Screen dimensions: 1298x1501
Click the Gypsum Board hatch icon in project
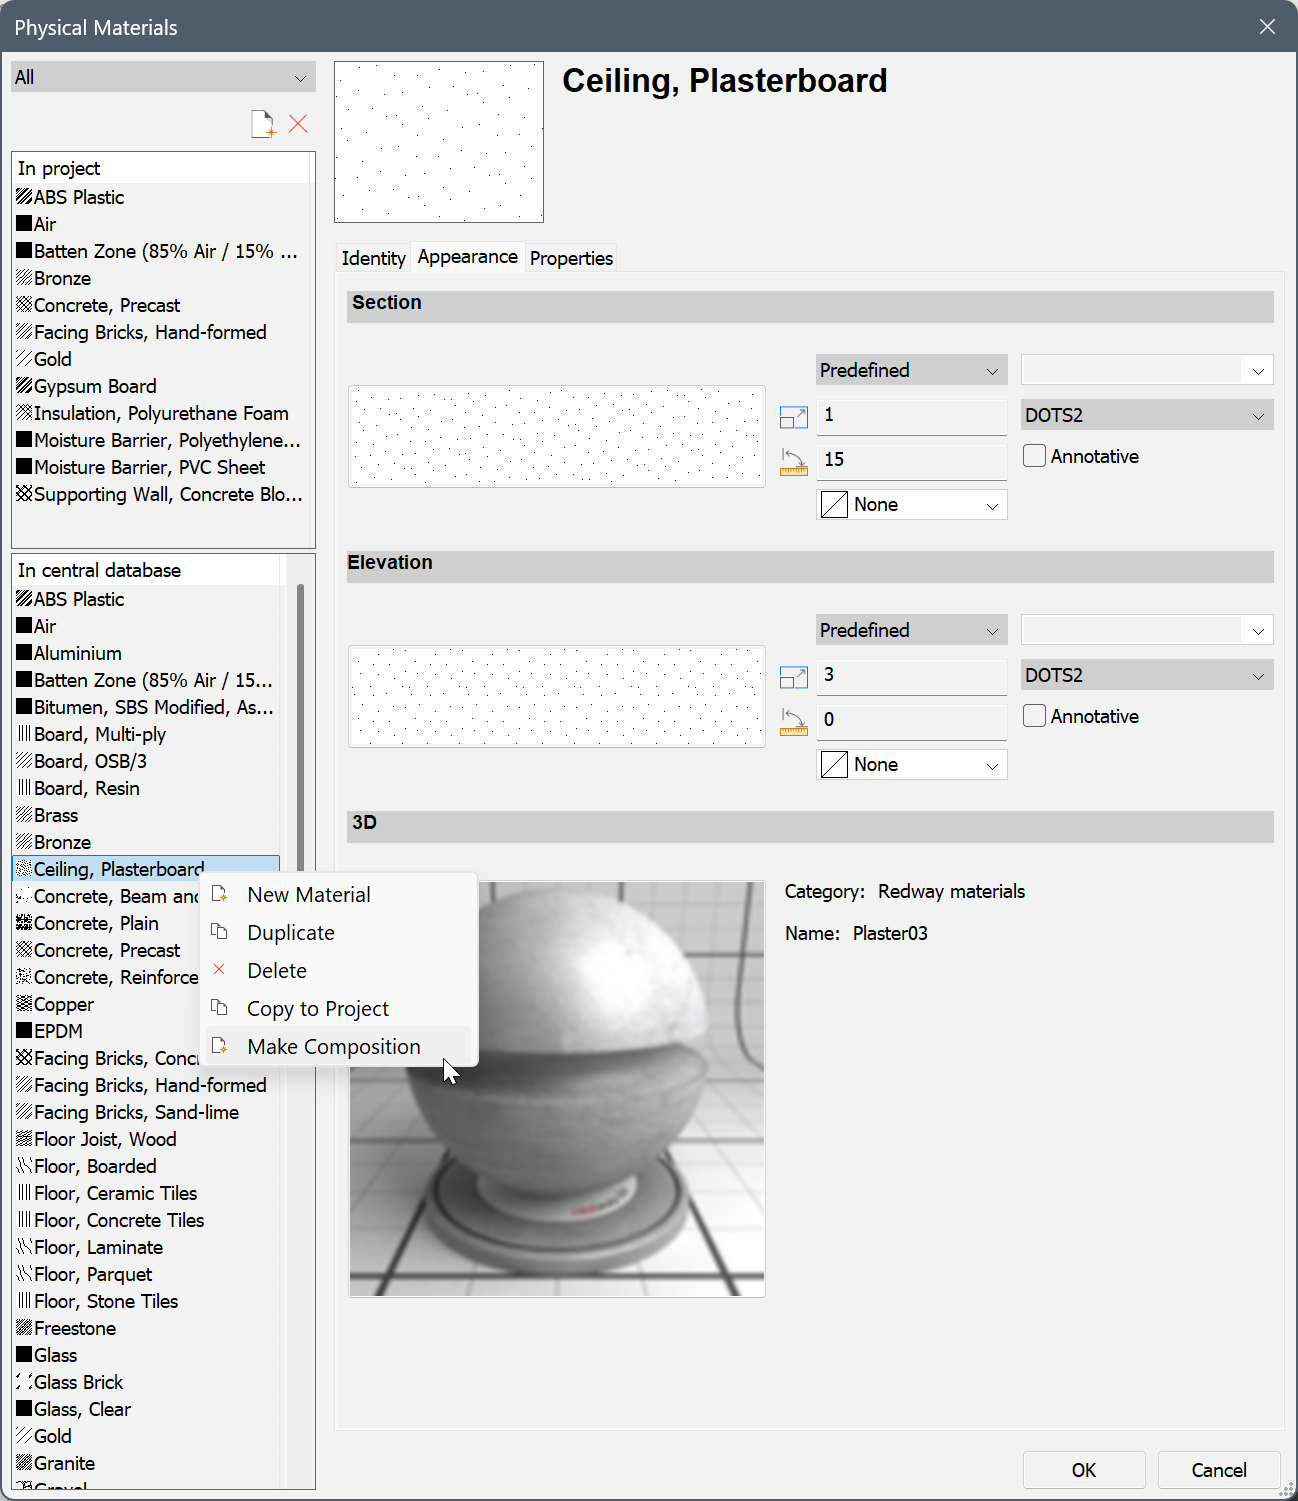point(25,386)
